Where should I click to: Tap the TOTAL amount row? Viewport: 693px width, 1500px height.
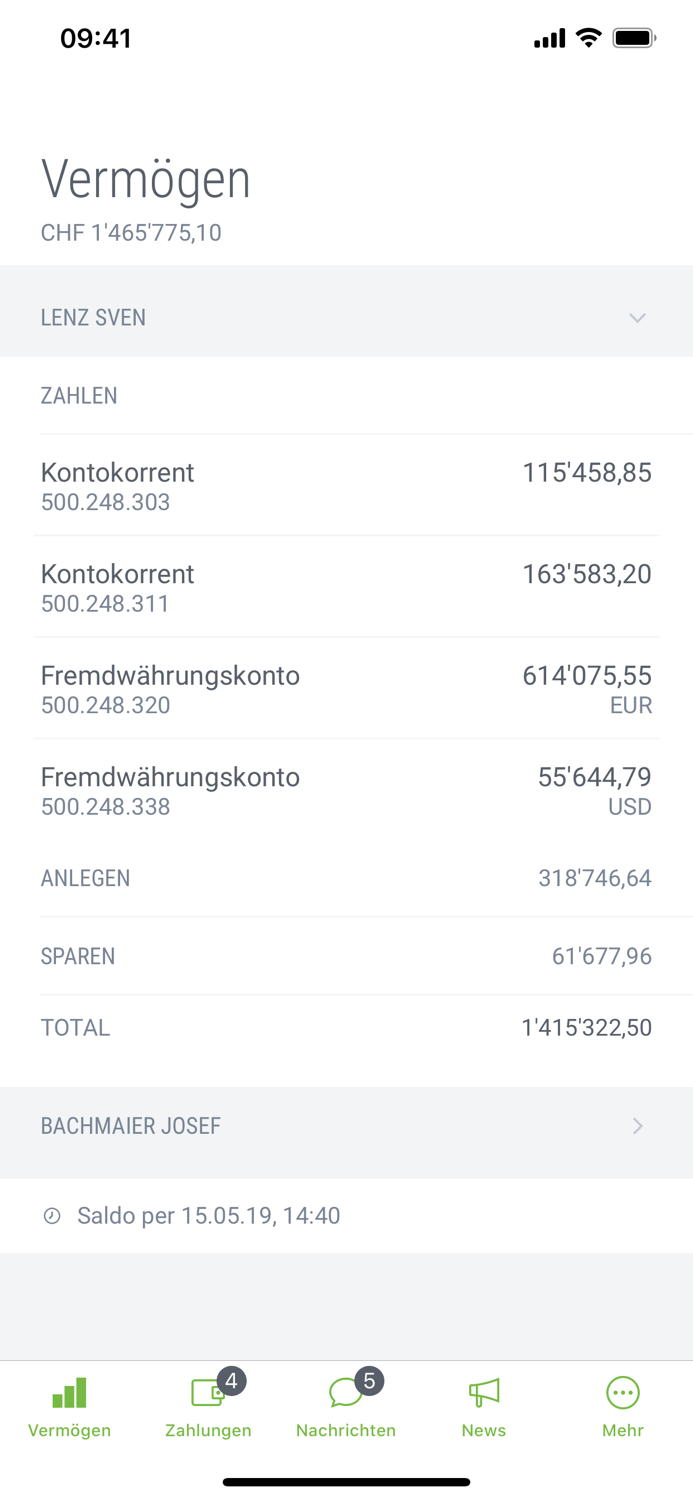coord(346,1027)
